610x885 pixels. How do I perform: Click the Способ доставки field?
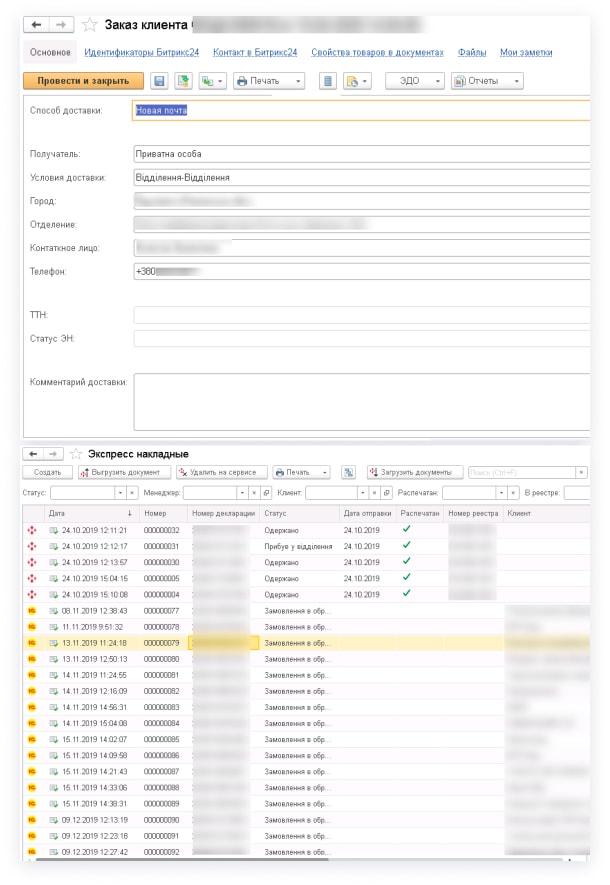[x=361, y=111]
